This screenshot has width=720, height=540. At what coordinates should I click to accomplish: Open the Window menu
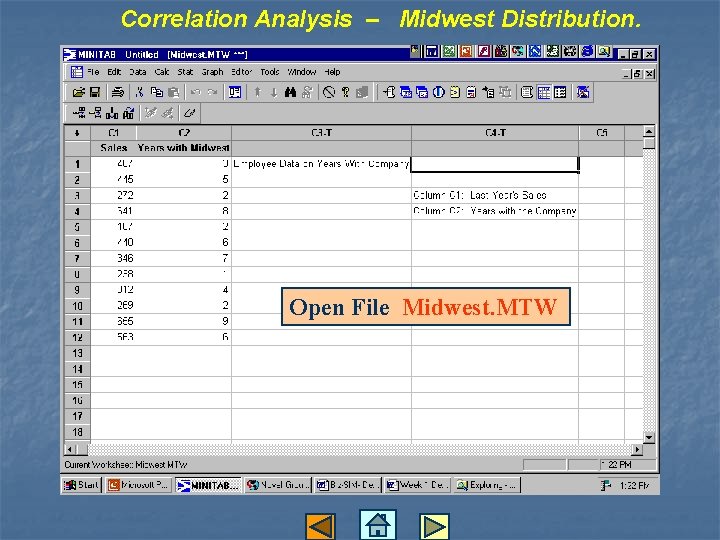(x=302, y=72)
